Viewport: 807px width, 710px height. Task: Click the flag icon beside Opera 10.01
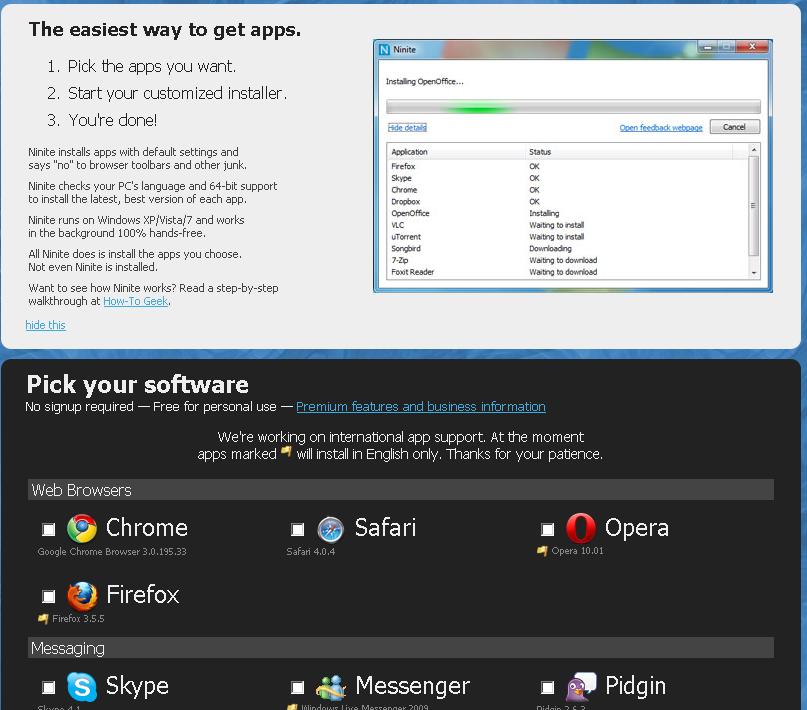click(x=542, y=551)
